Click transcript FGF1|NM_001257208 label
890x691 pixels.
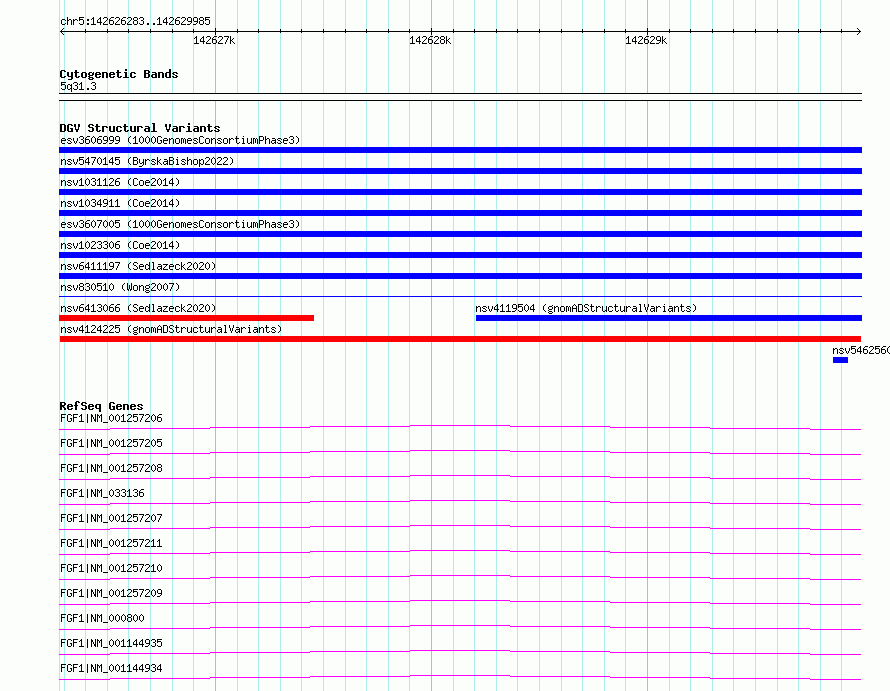point(111,468)
